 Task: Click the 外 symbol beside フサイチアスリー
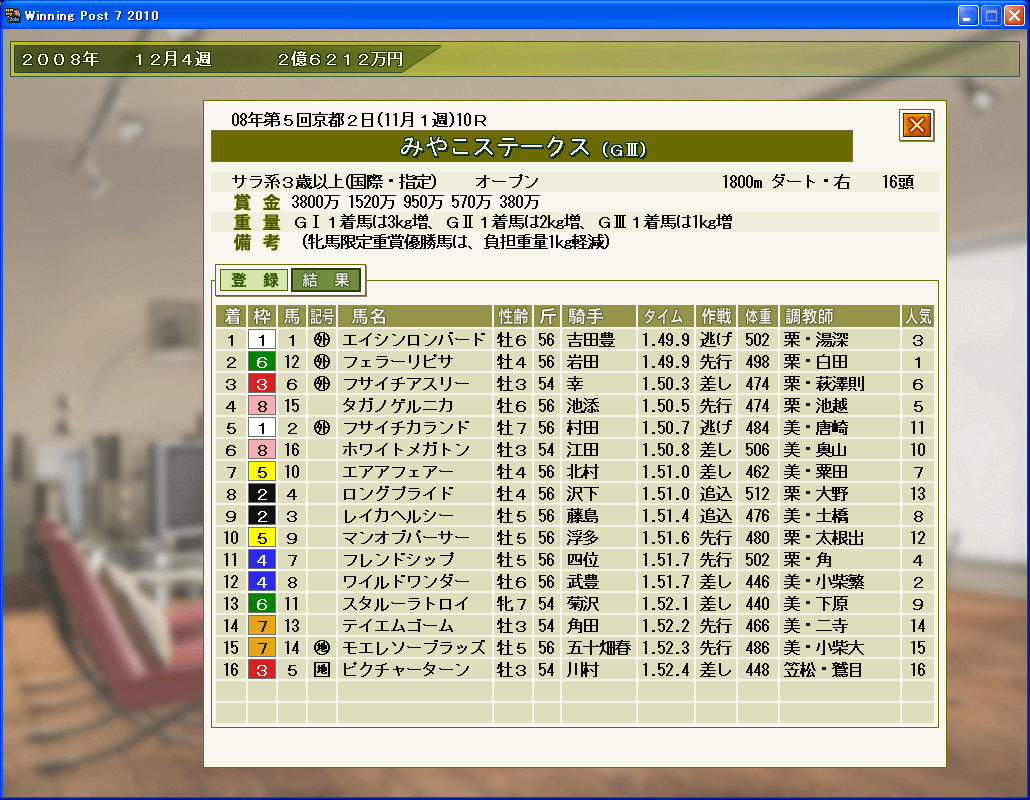(x=321, y=384)
